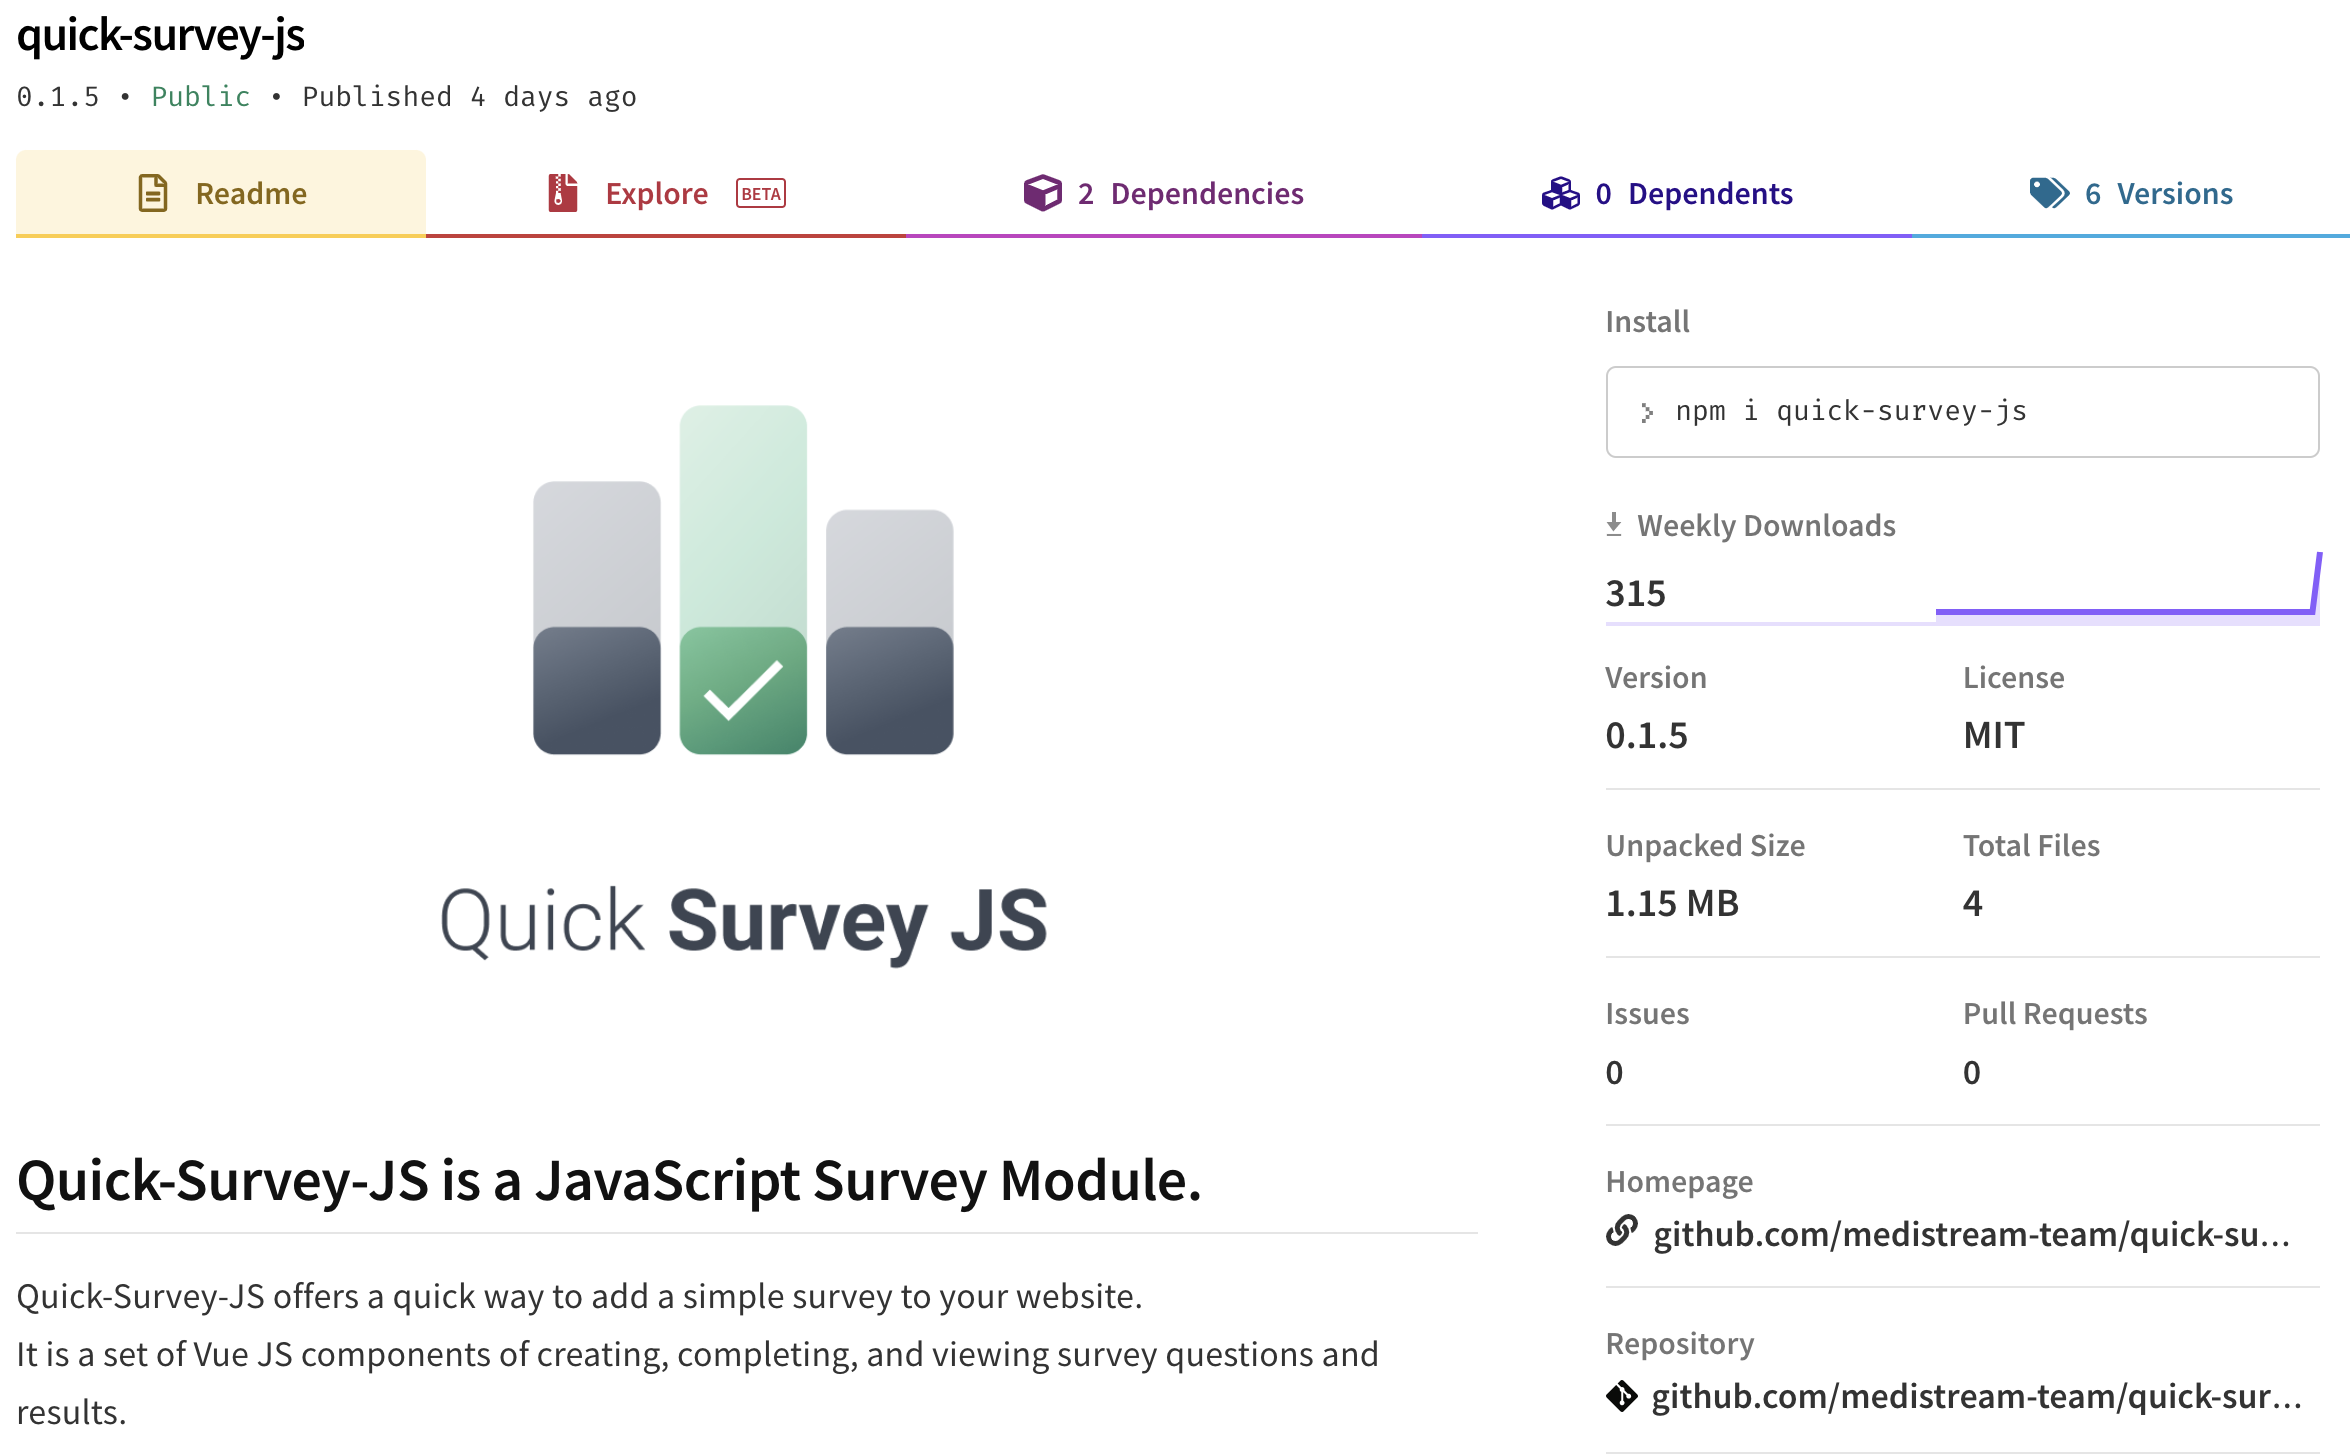Click the Dependents stacked cubes icon
This screenshot has width=2350, height=1454.
pos(1560,193)
